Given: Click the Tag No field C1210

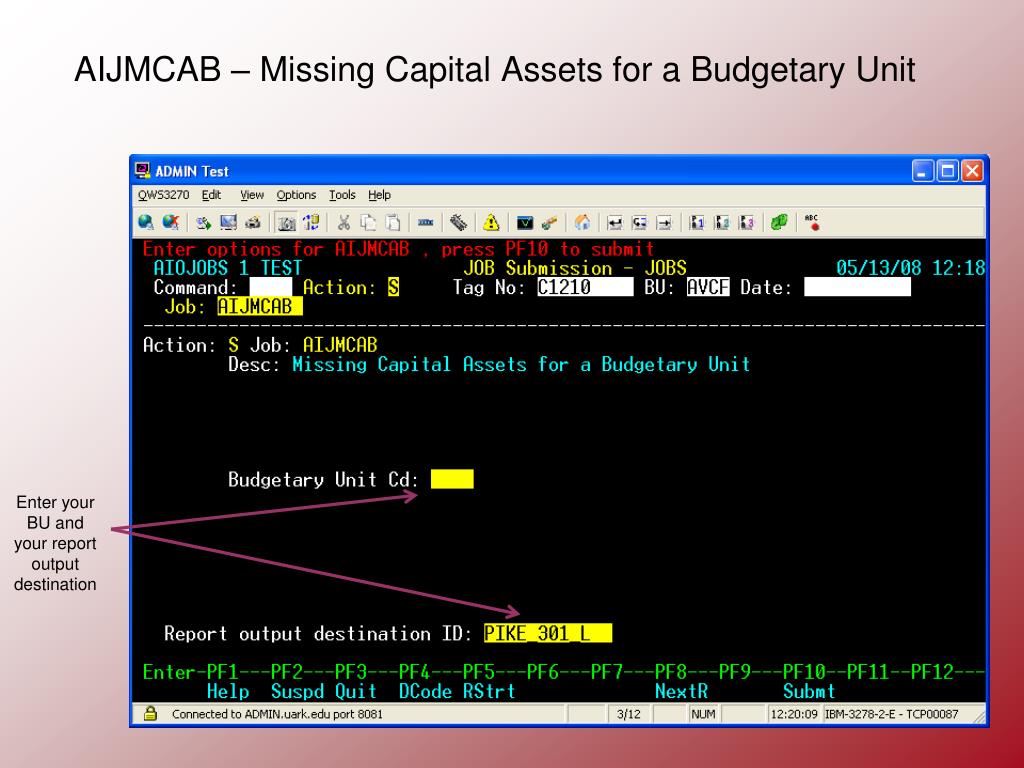Looking at the screenshot, I should pos(585,287).
